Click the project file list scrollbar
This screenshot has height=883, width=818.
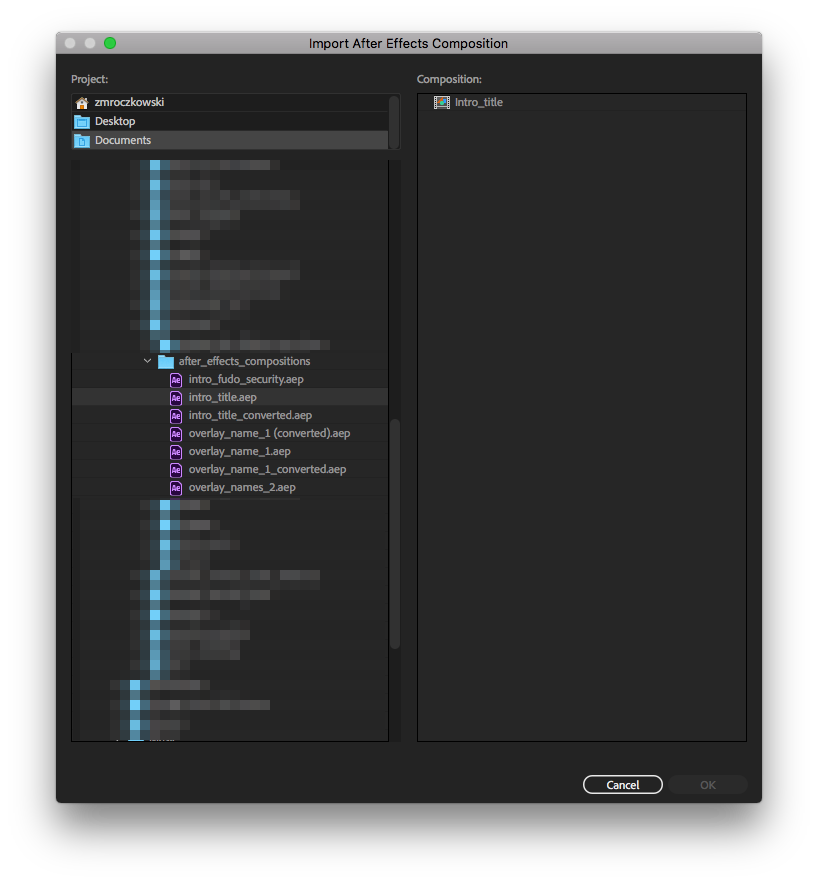coord(395,533)
